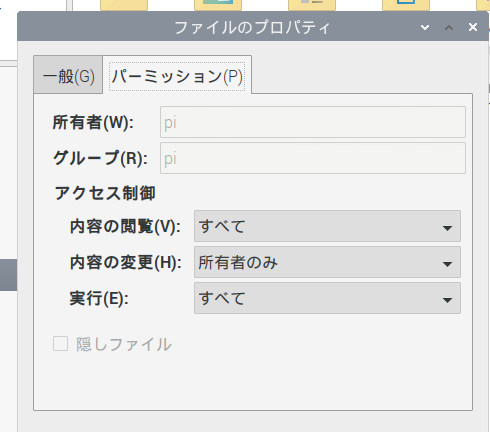Click the アクセス制御 section heading

tap(105, 193)
